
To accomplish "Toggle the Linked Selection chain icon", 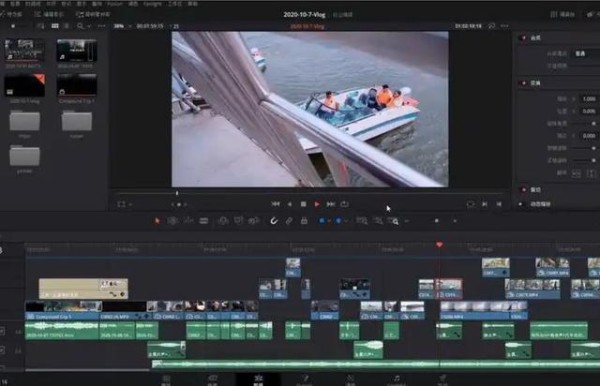I will pos(289,221).
